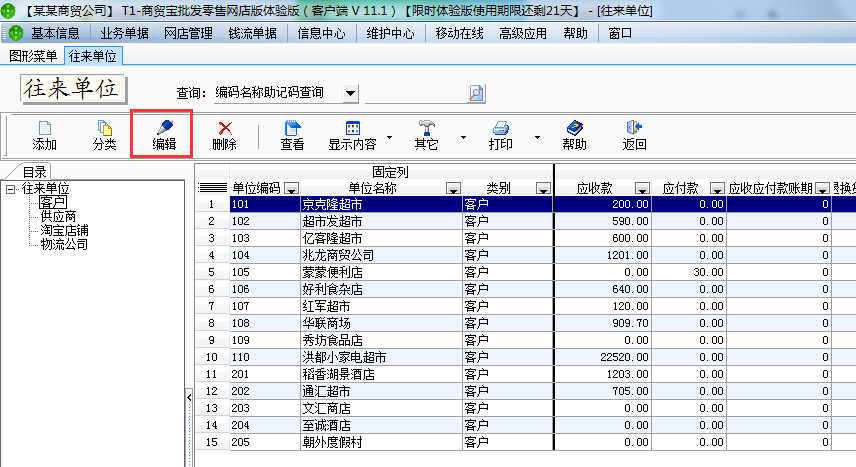
Task: Open the 帮助 (Help) book icon
Action: 574,128
